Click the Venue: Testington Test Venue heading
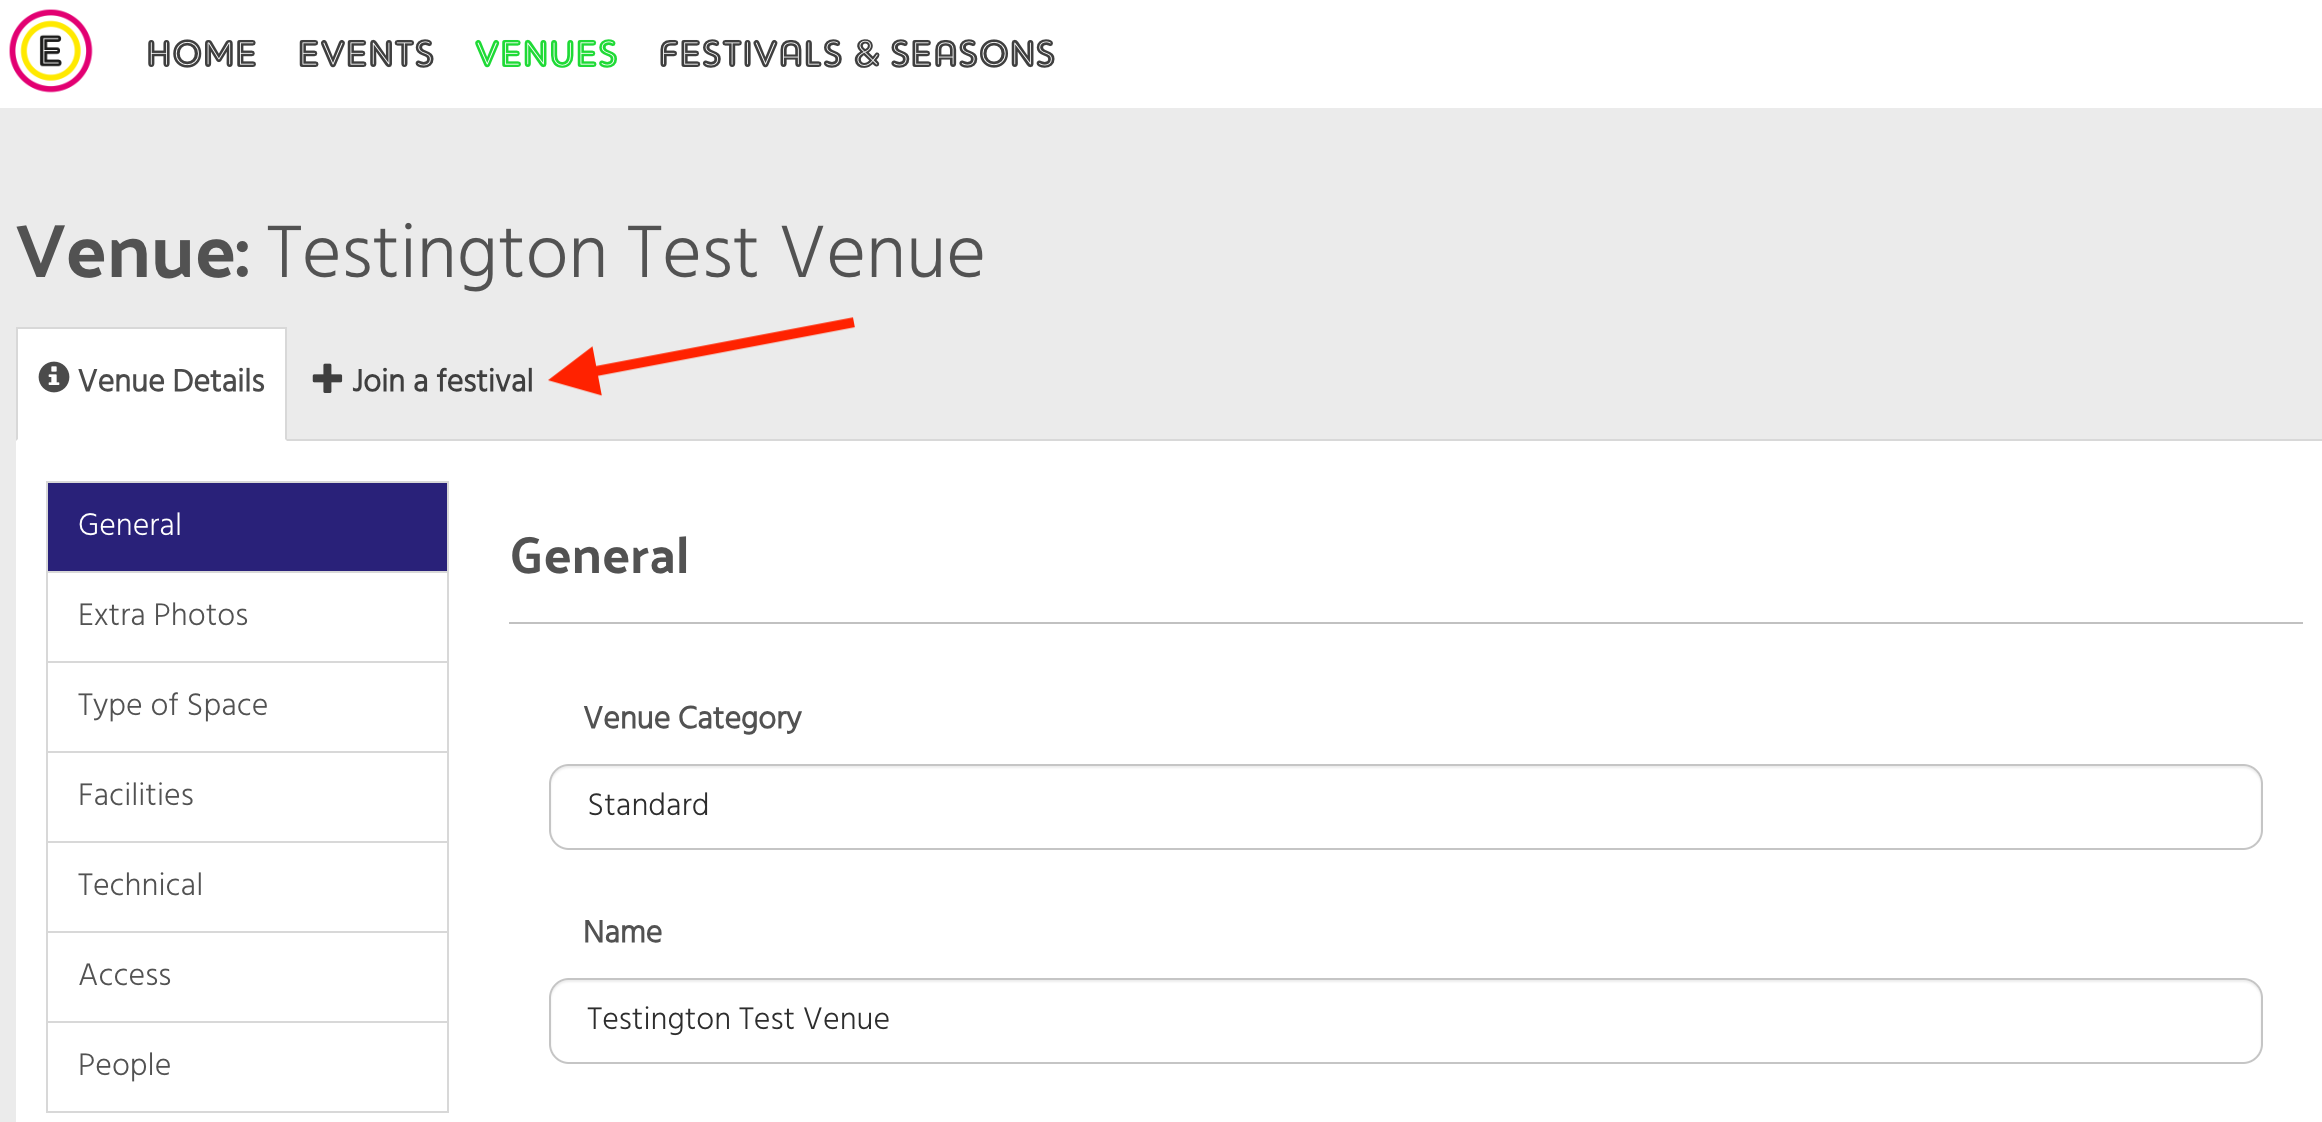Screen dimensions: 2322x1122 pos(501,253)
